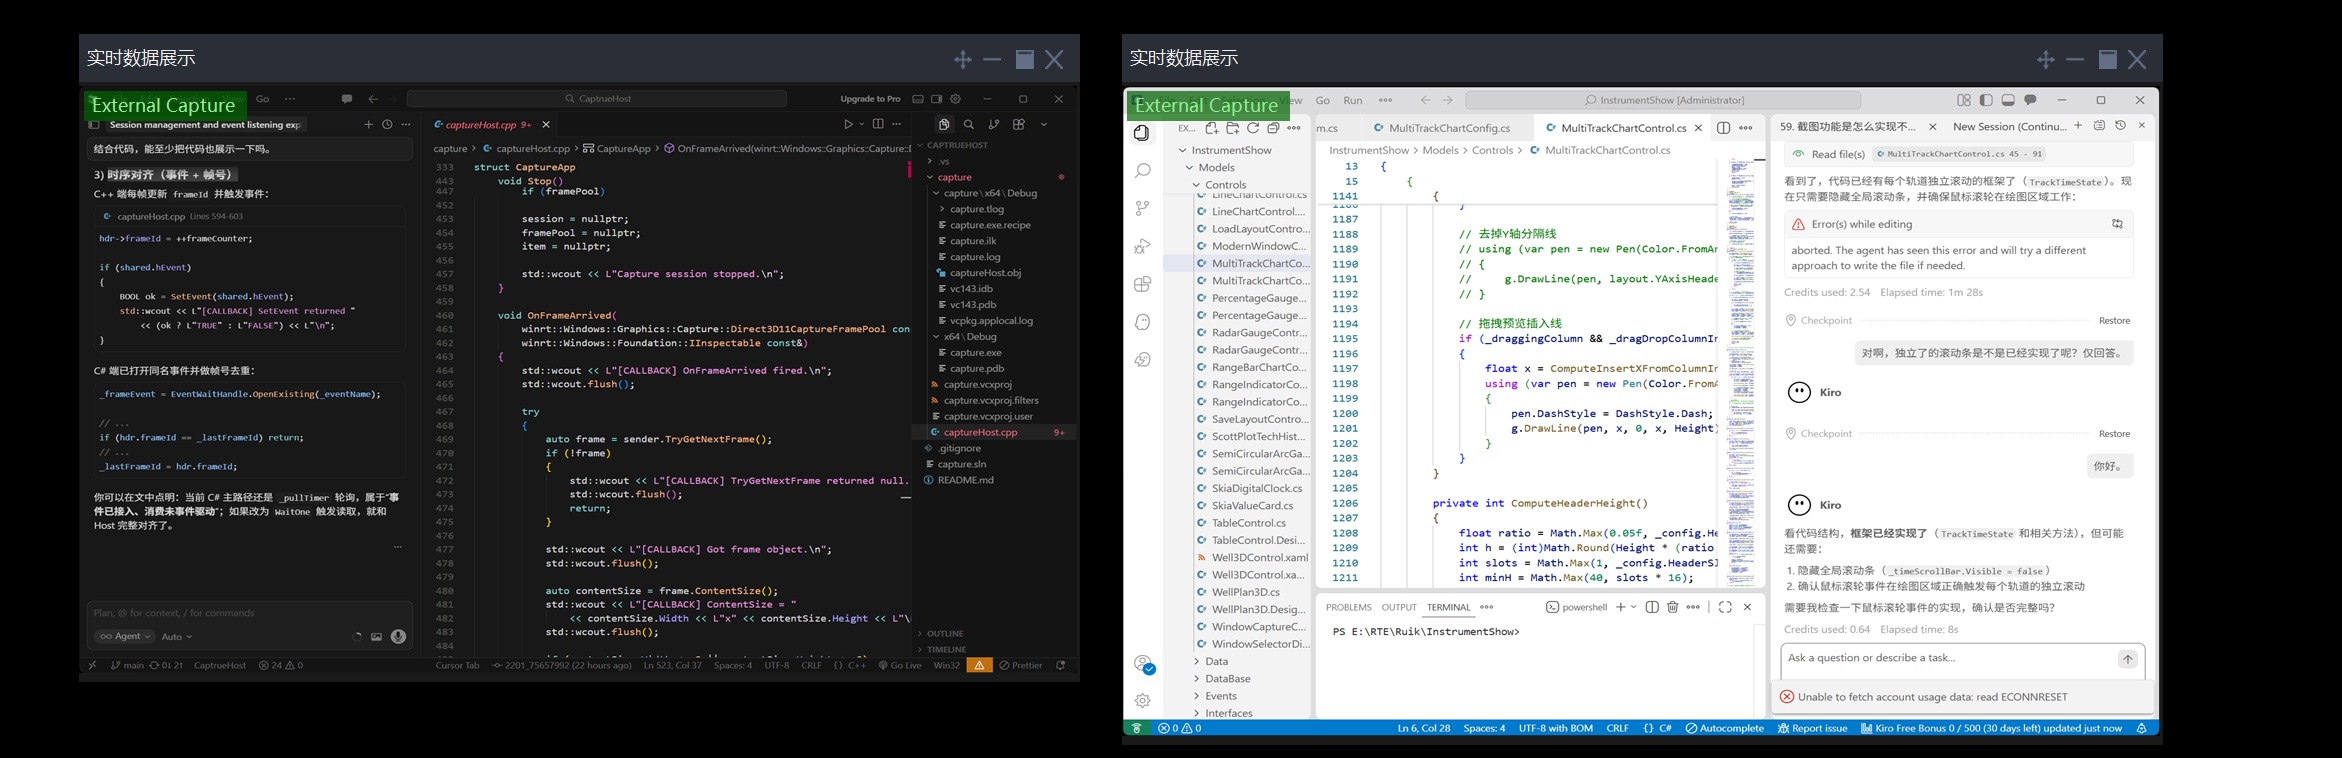Open new terminal dropdown arrow

1634,607
